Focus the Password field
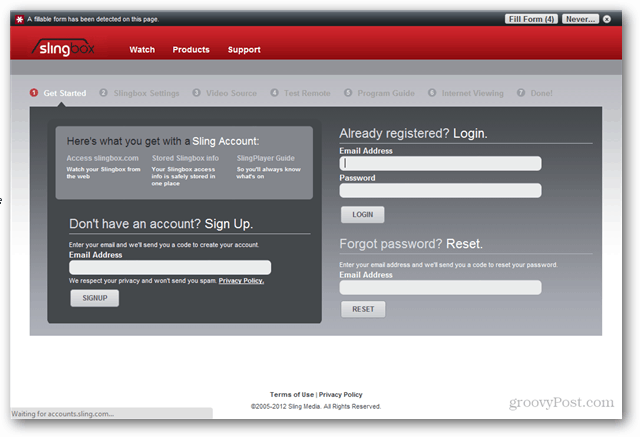Viewport: 640px width, 437px height. [440, 190]
